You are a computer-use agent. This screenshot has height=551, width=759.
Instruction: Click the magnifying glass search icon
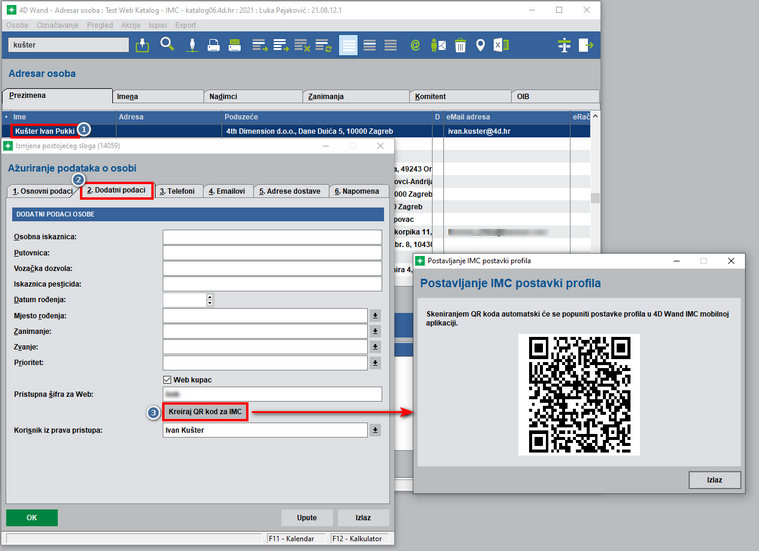click(167, 45)
